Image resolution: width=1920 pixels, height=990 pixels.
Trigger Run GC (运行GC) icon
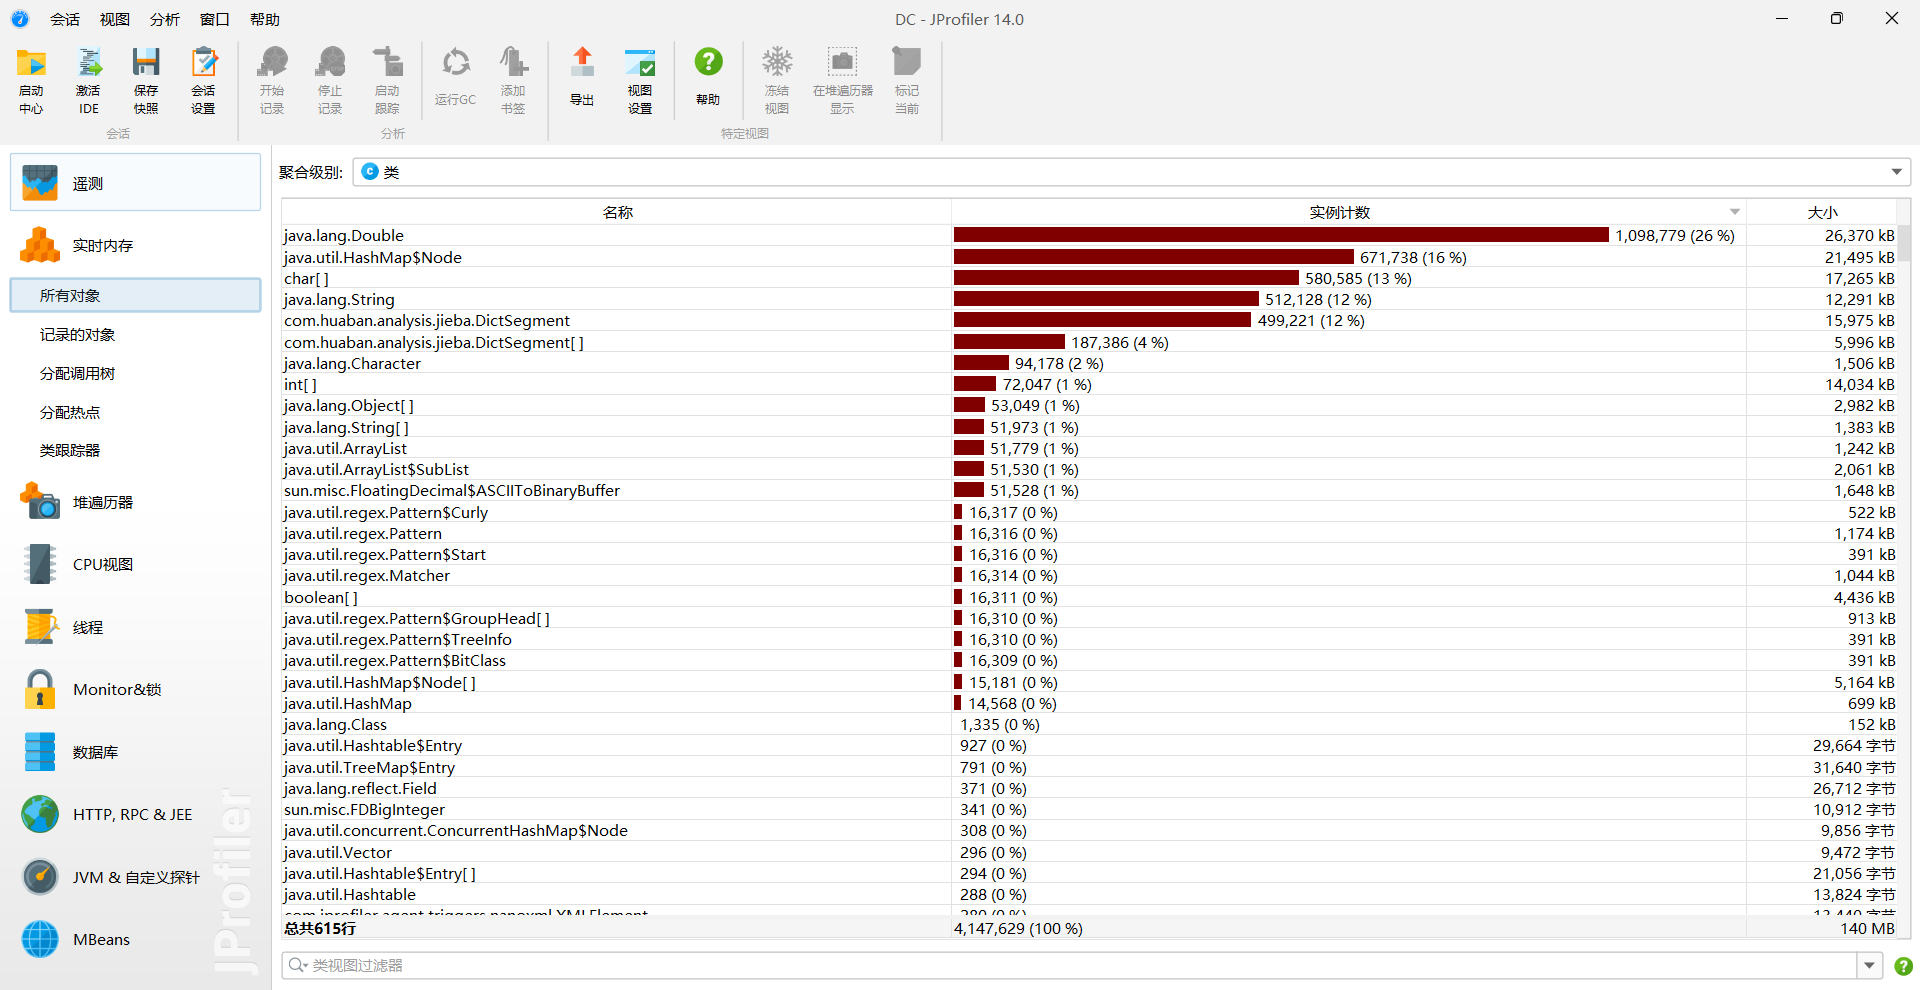455,78
